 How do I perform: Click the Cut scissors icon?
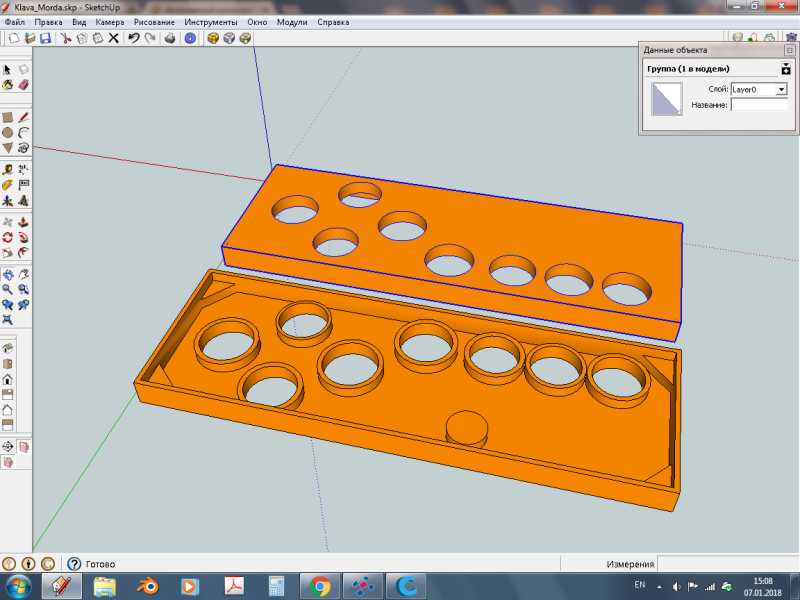point(66,38)
